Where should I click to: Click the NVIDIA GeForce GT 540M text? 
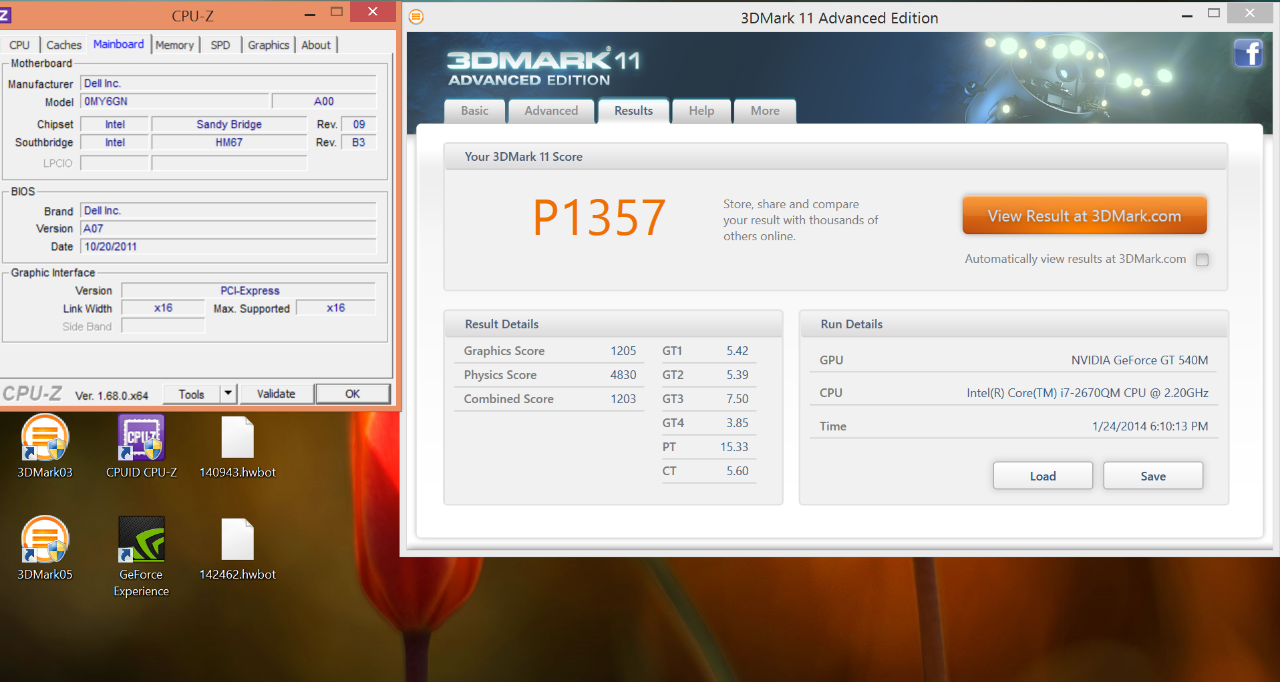coord(1139,360)
